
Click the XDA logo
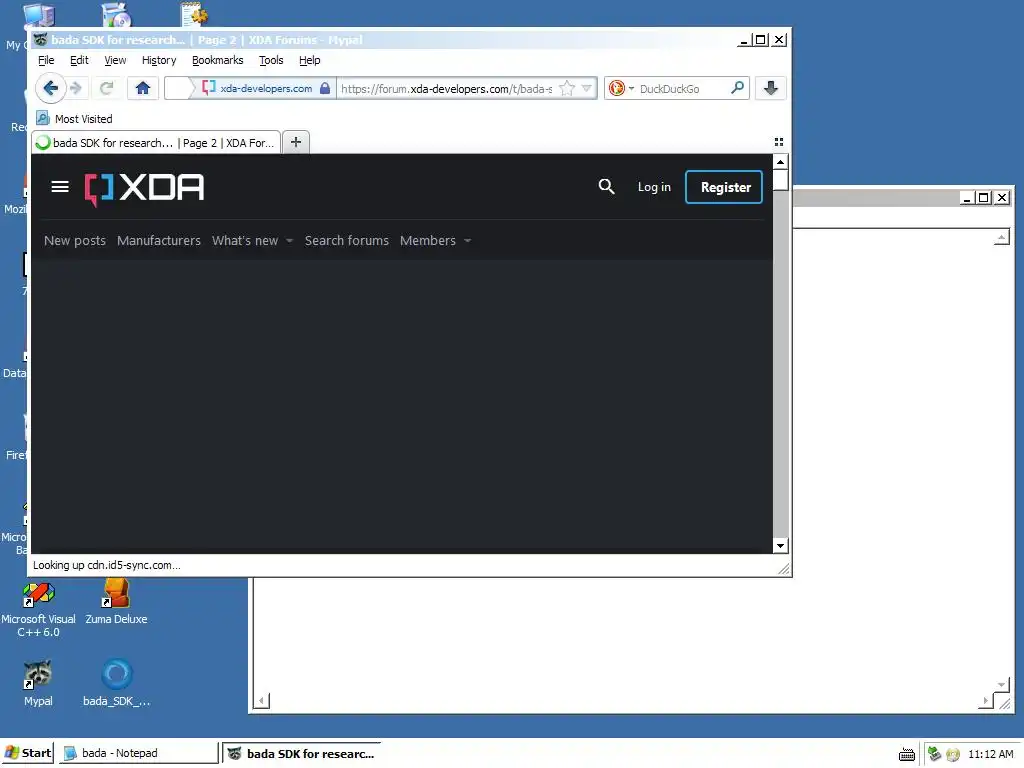(144, 188)
